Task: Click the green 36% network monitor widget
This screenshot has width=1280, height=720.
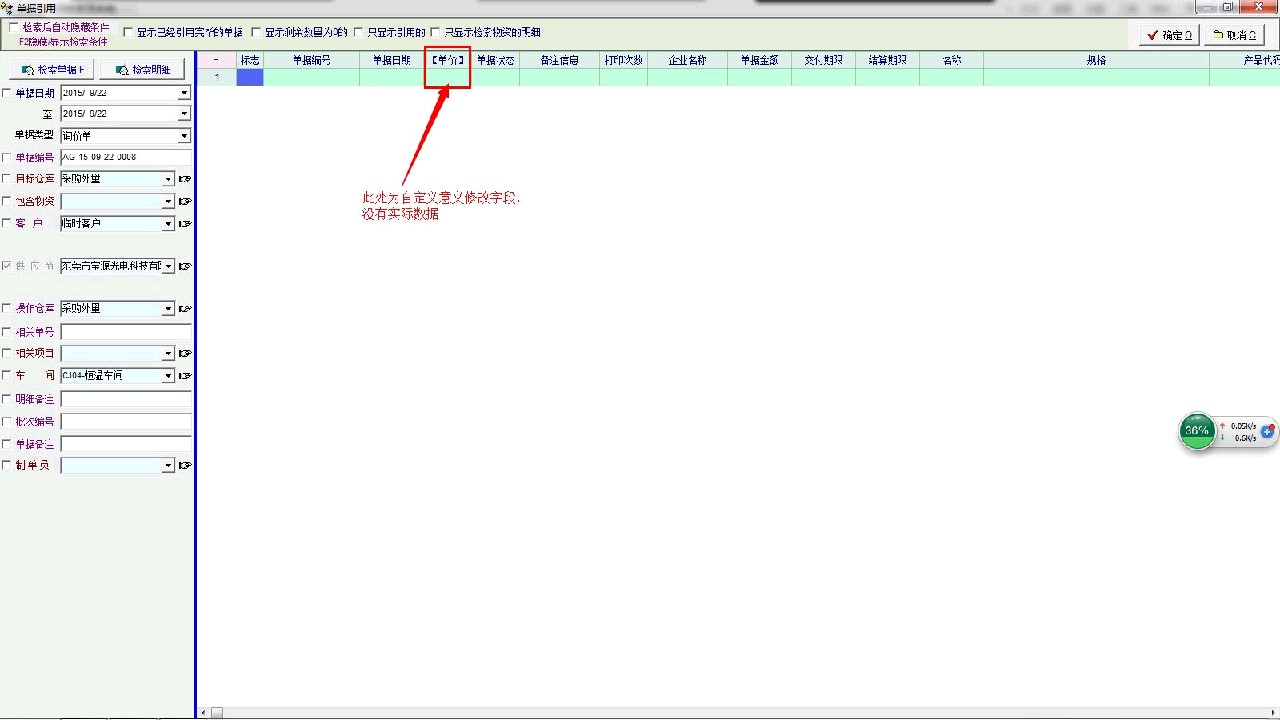Action: click(x=1197, y=431)
